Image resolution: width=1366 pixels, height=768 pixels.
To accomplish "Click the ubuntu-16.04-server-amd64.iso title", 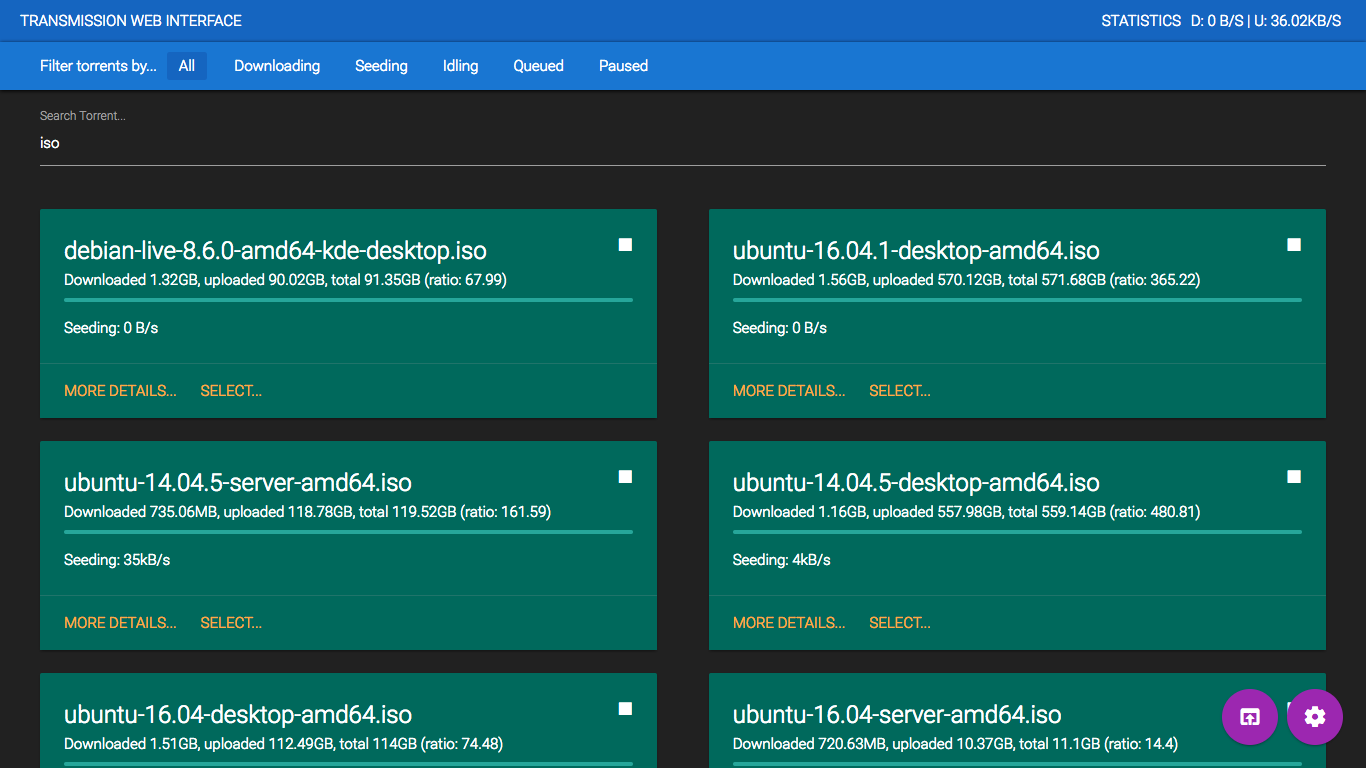I will point(897,715).
